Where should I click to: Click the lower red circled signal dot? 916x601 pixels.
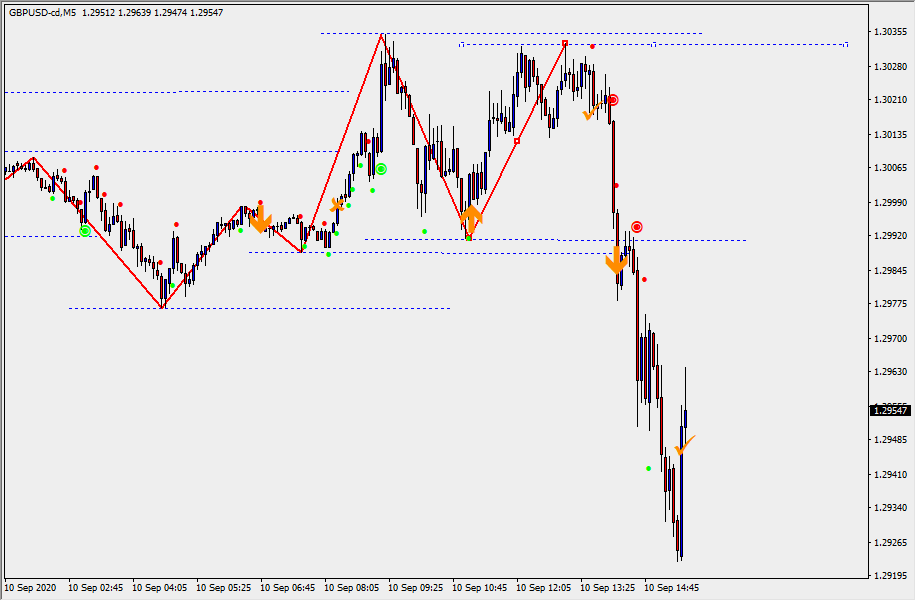(636, 227)
